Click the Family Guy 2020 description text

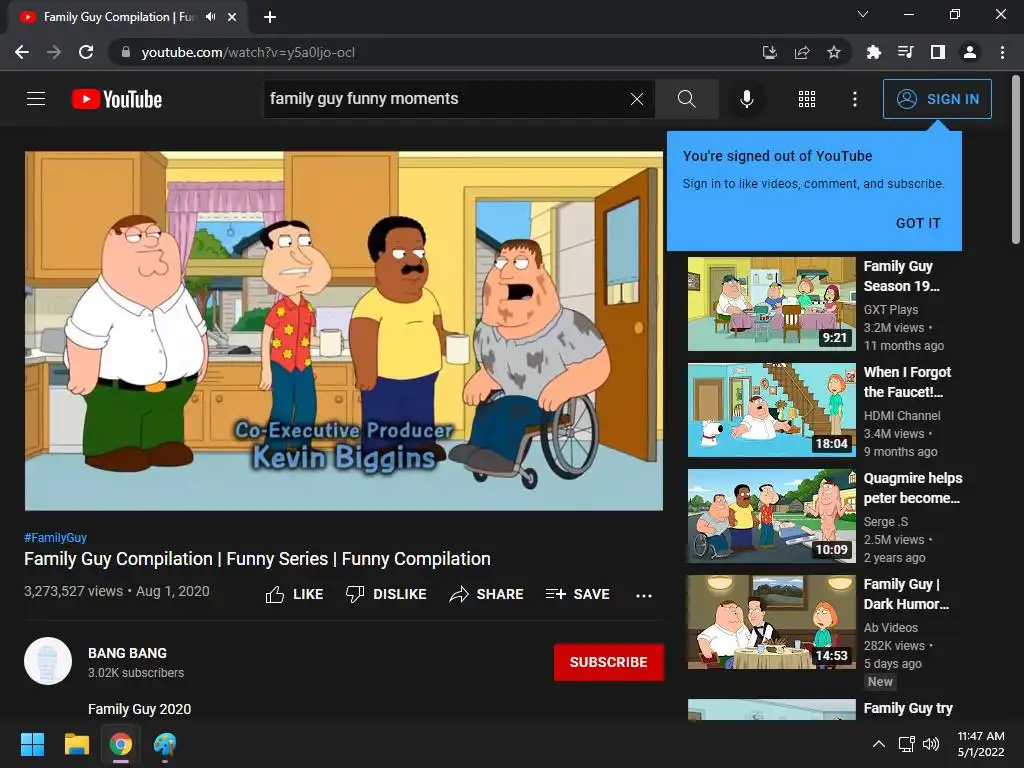[x=140, y=709]
